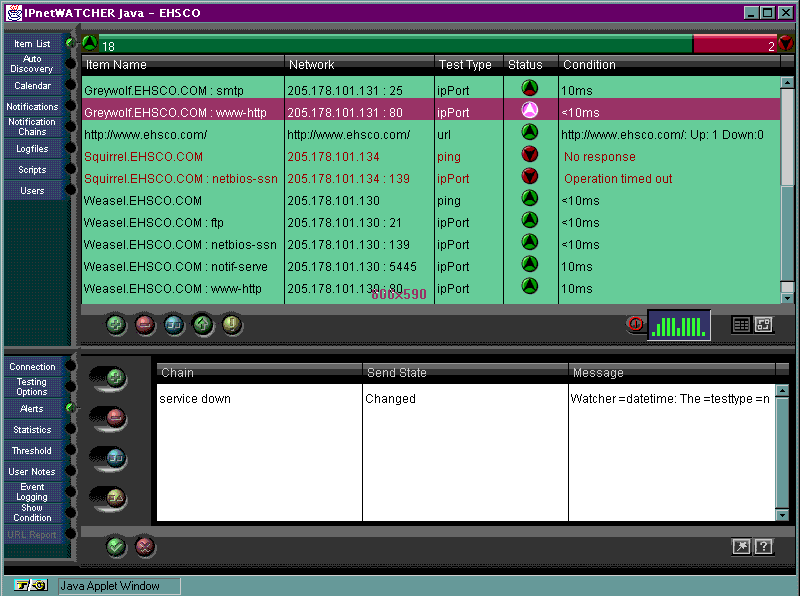Select the service down chain entry
This screenshot has width=800, height=596.
tap(195, 399)
